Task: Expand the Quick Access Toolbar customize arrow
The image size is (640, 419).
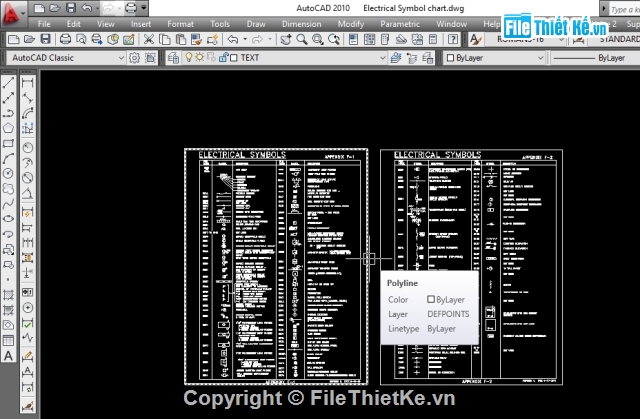Action: [x=144, y=8]
